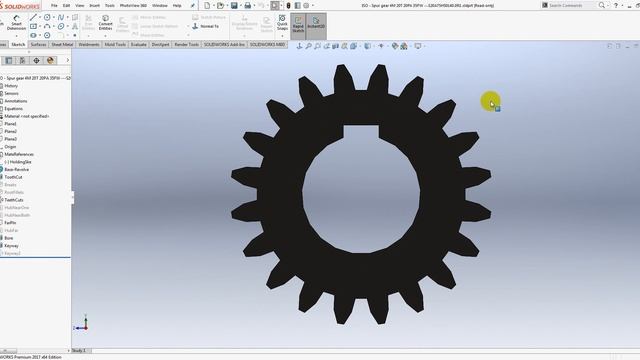Open the Insert menu
640x360 pixels.
[x=94, y=6]
